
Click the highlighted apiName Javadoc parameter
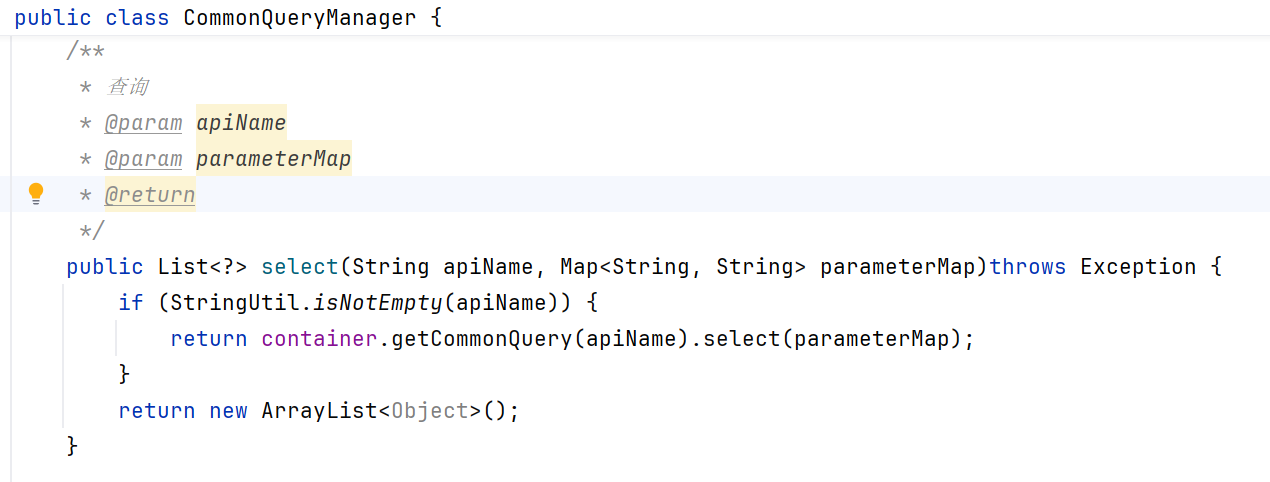point(241,123)
